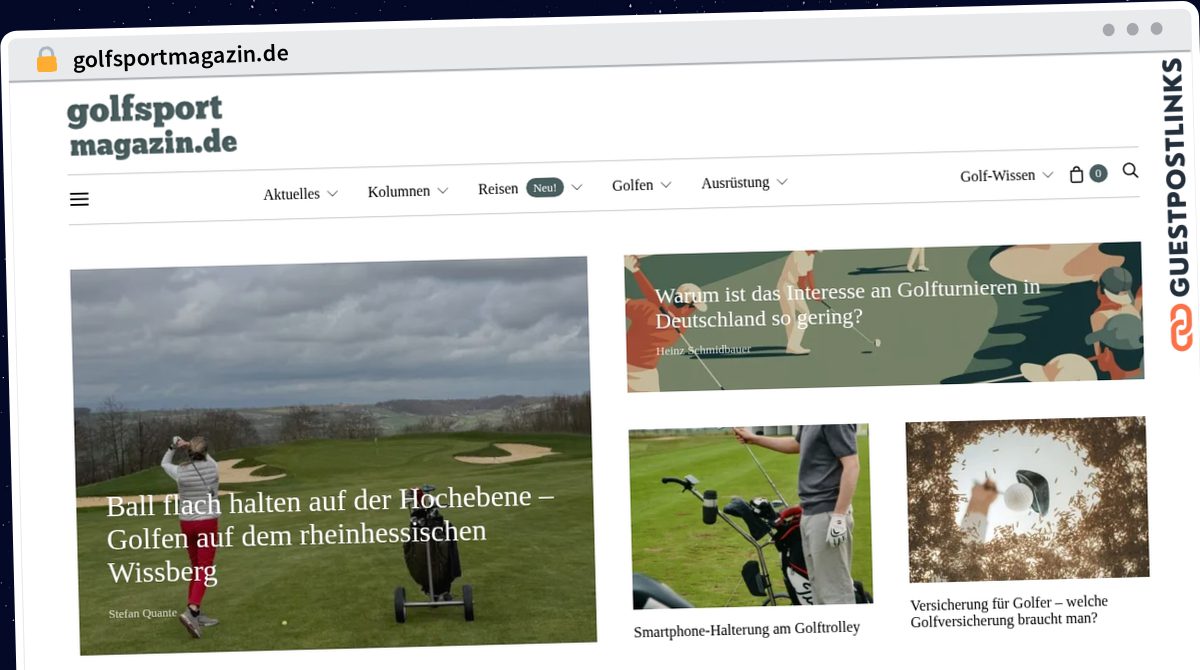1200x670 pixels.
Task: Open the Ausrüstung menu
Action: pos(735,183)
